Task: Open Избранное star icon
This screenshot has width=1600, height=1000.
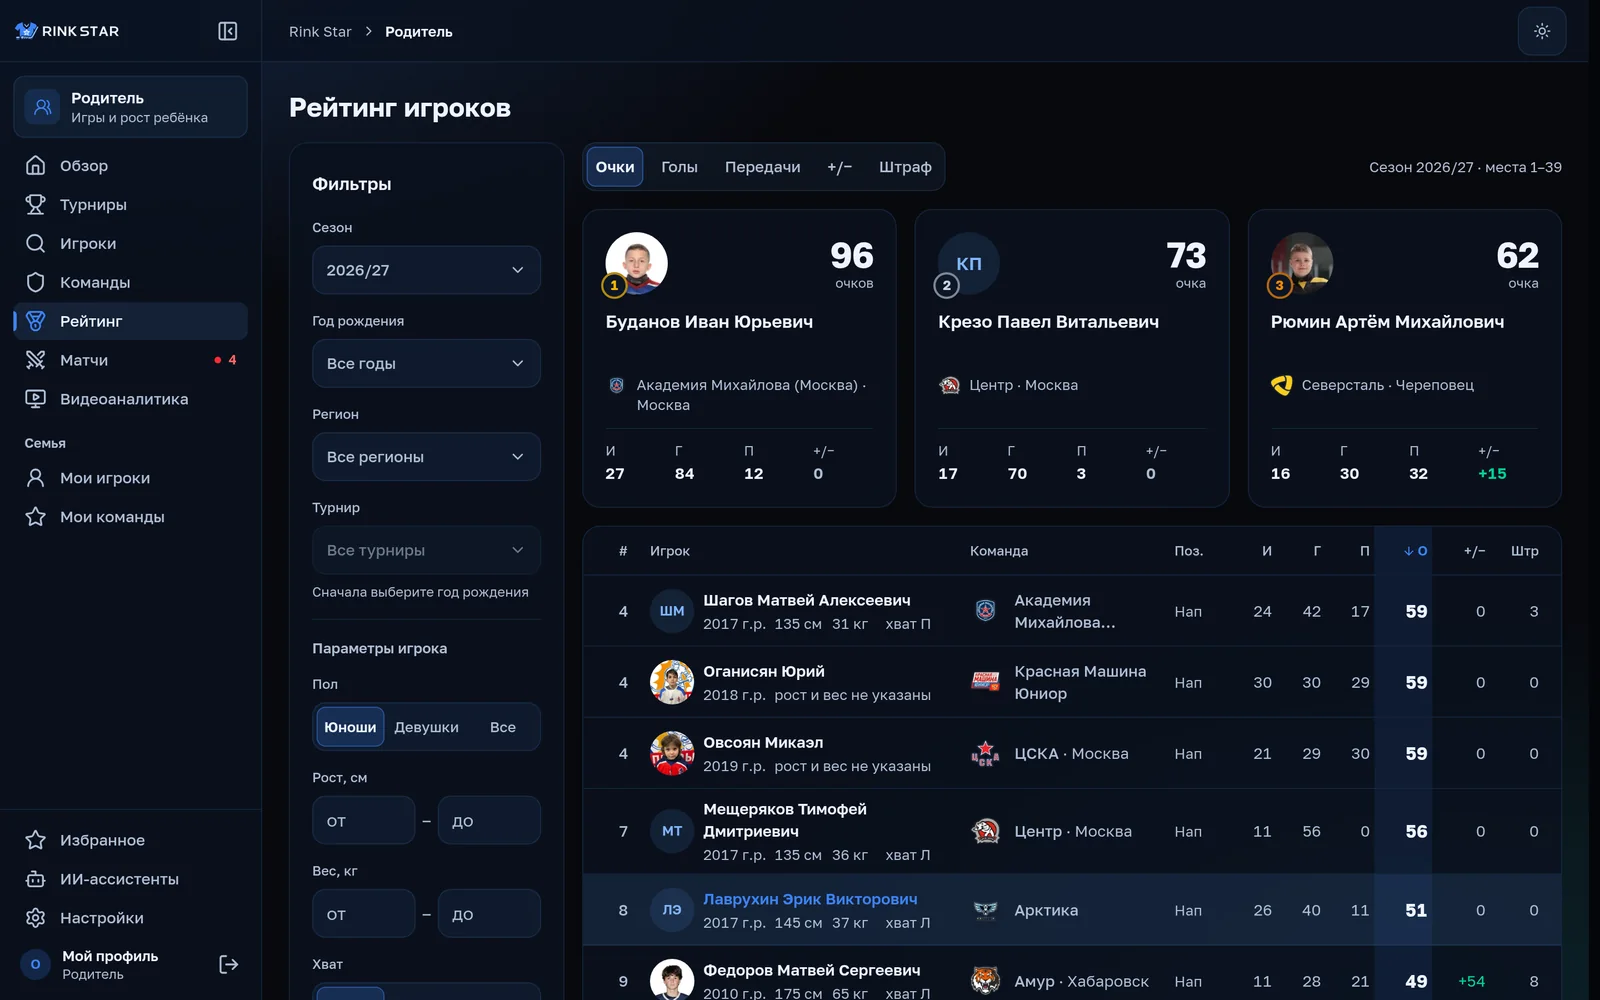Action: coord(35,840)
